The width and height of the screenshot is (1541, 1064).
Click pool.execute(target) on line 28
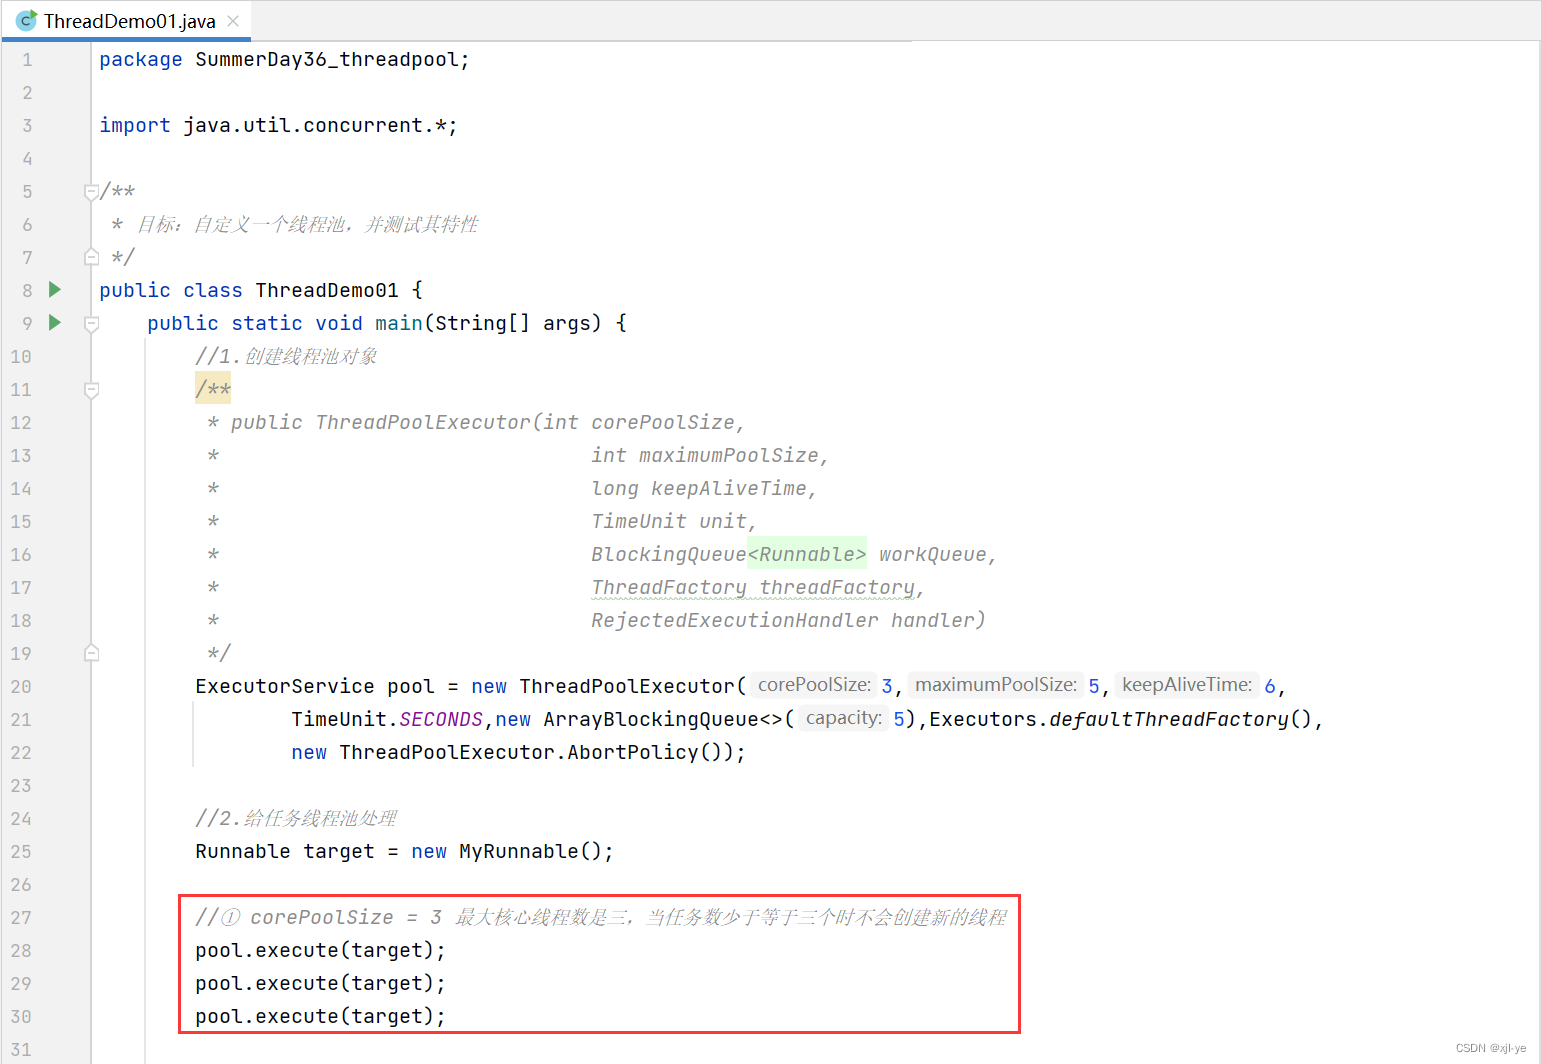[x=320, y=951]
